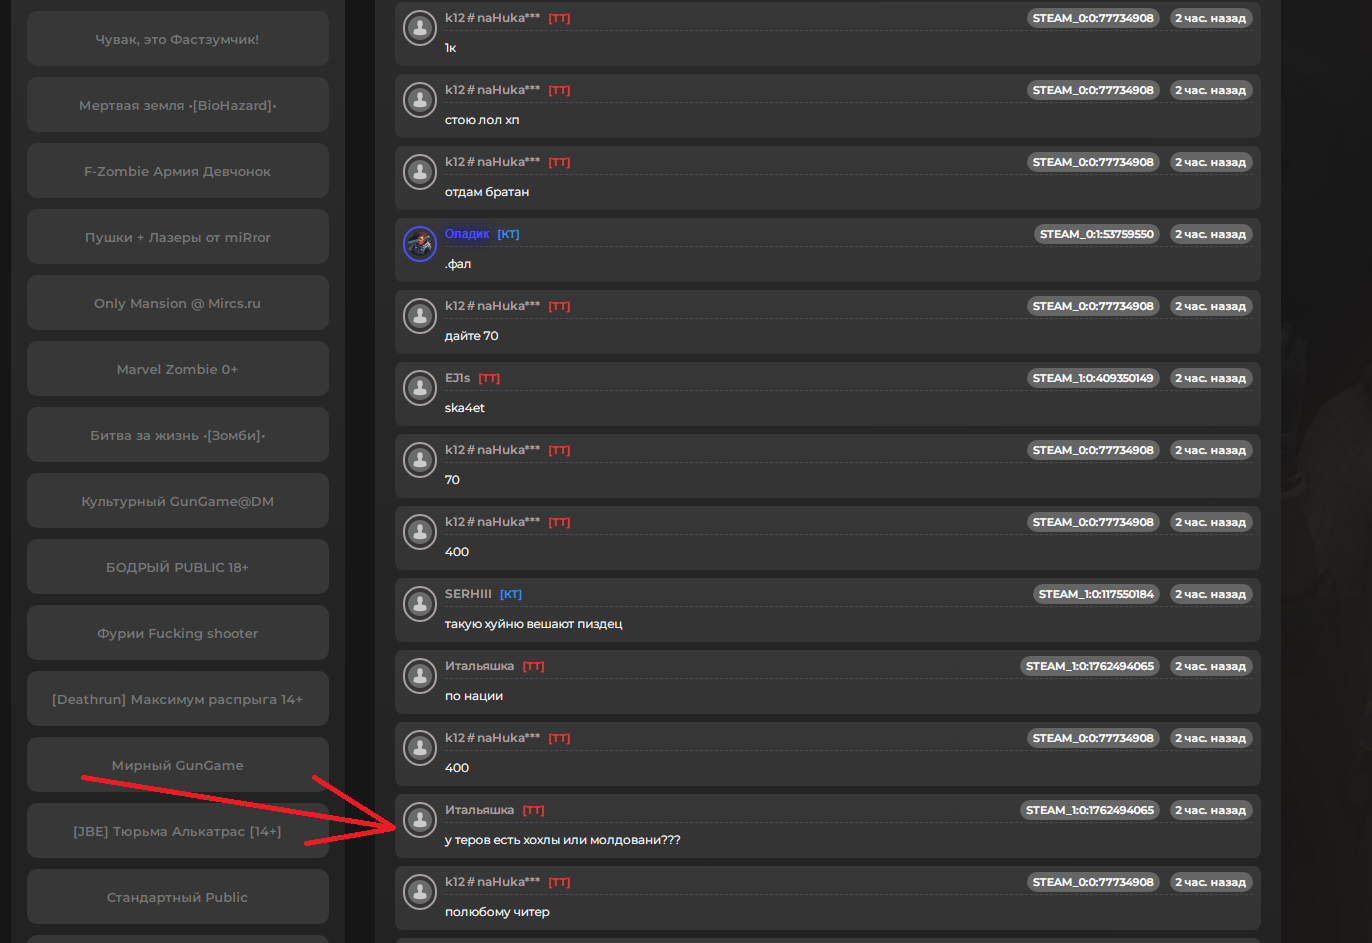Click the STEAM_0:1:53759550 ID badge

tap(1096, 234)
